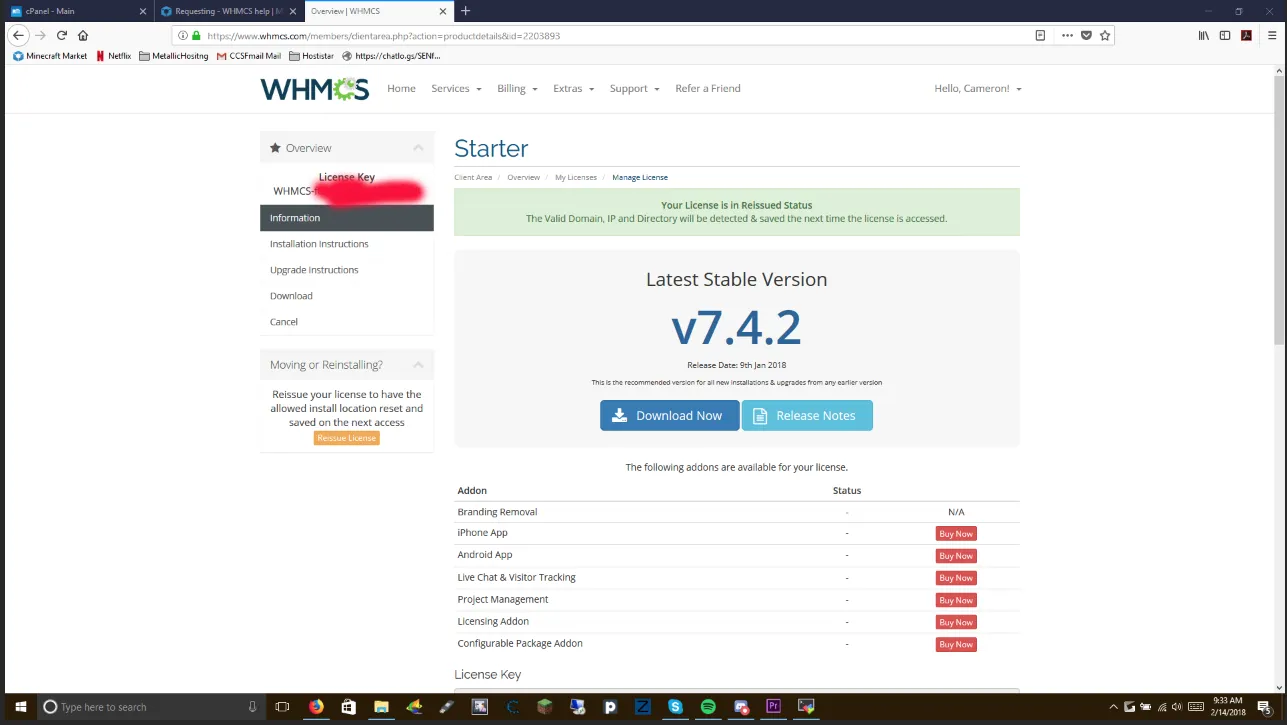The height and width of the screenshot is (725, 1287).
Task: Click the Adobe Acrobat extension icon
Action: pyautogui.click(x=1246, y=35)
